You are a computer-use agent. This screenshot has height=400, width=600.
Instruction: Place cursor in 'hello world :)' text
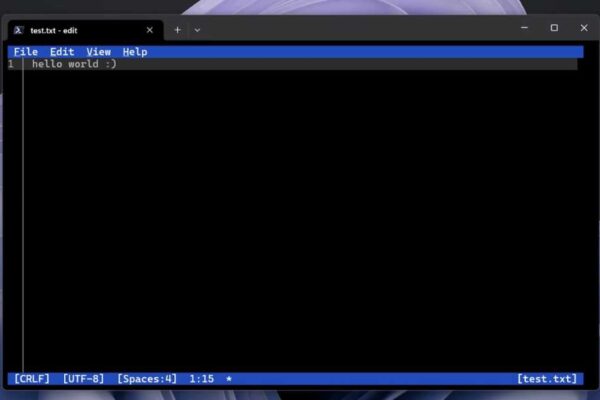tap(74, 64)
